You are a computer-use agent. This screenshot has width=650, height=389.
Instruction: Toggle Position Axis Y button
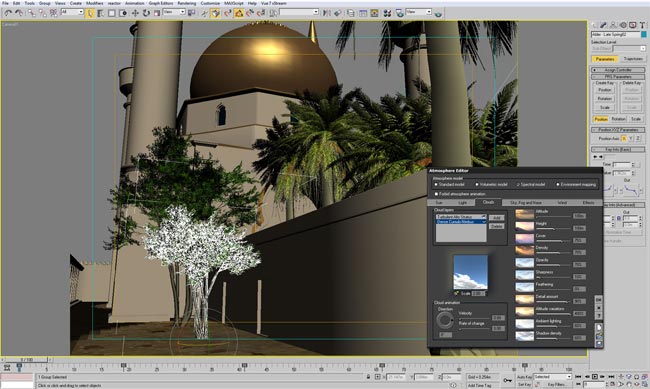[631, 139]
